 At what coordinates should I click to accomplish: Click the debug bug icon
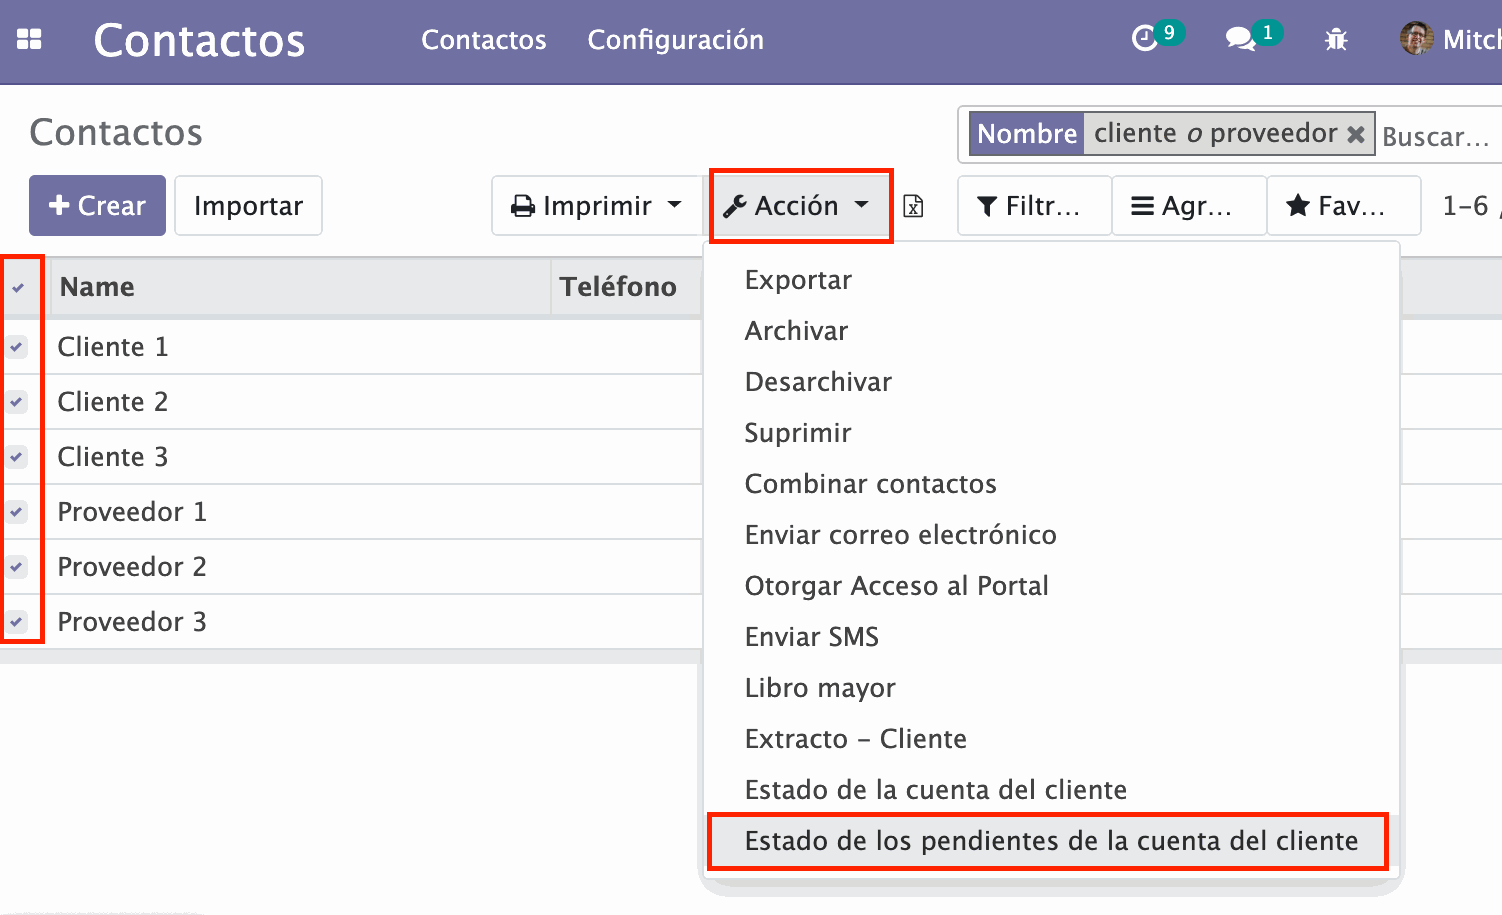[x=1336, y=40]
